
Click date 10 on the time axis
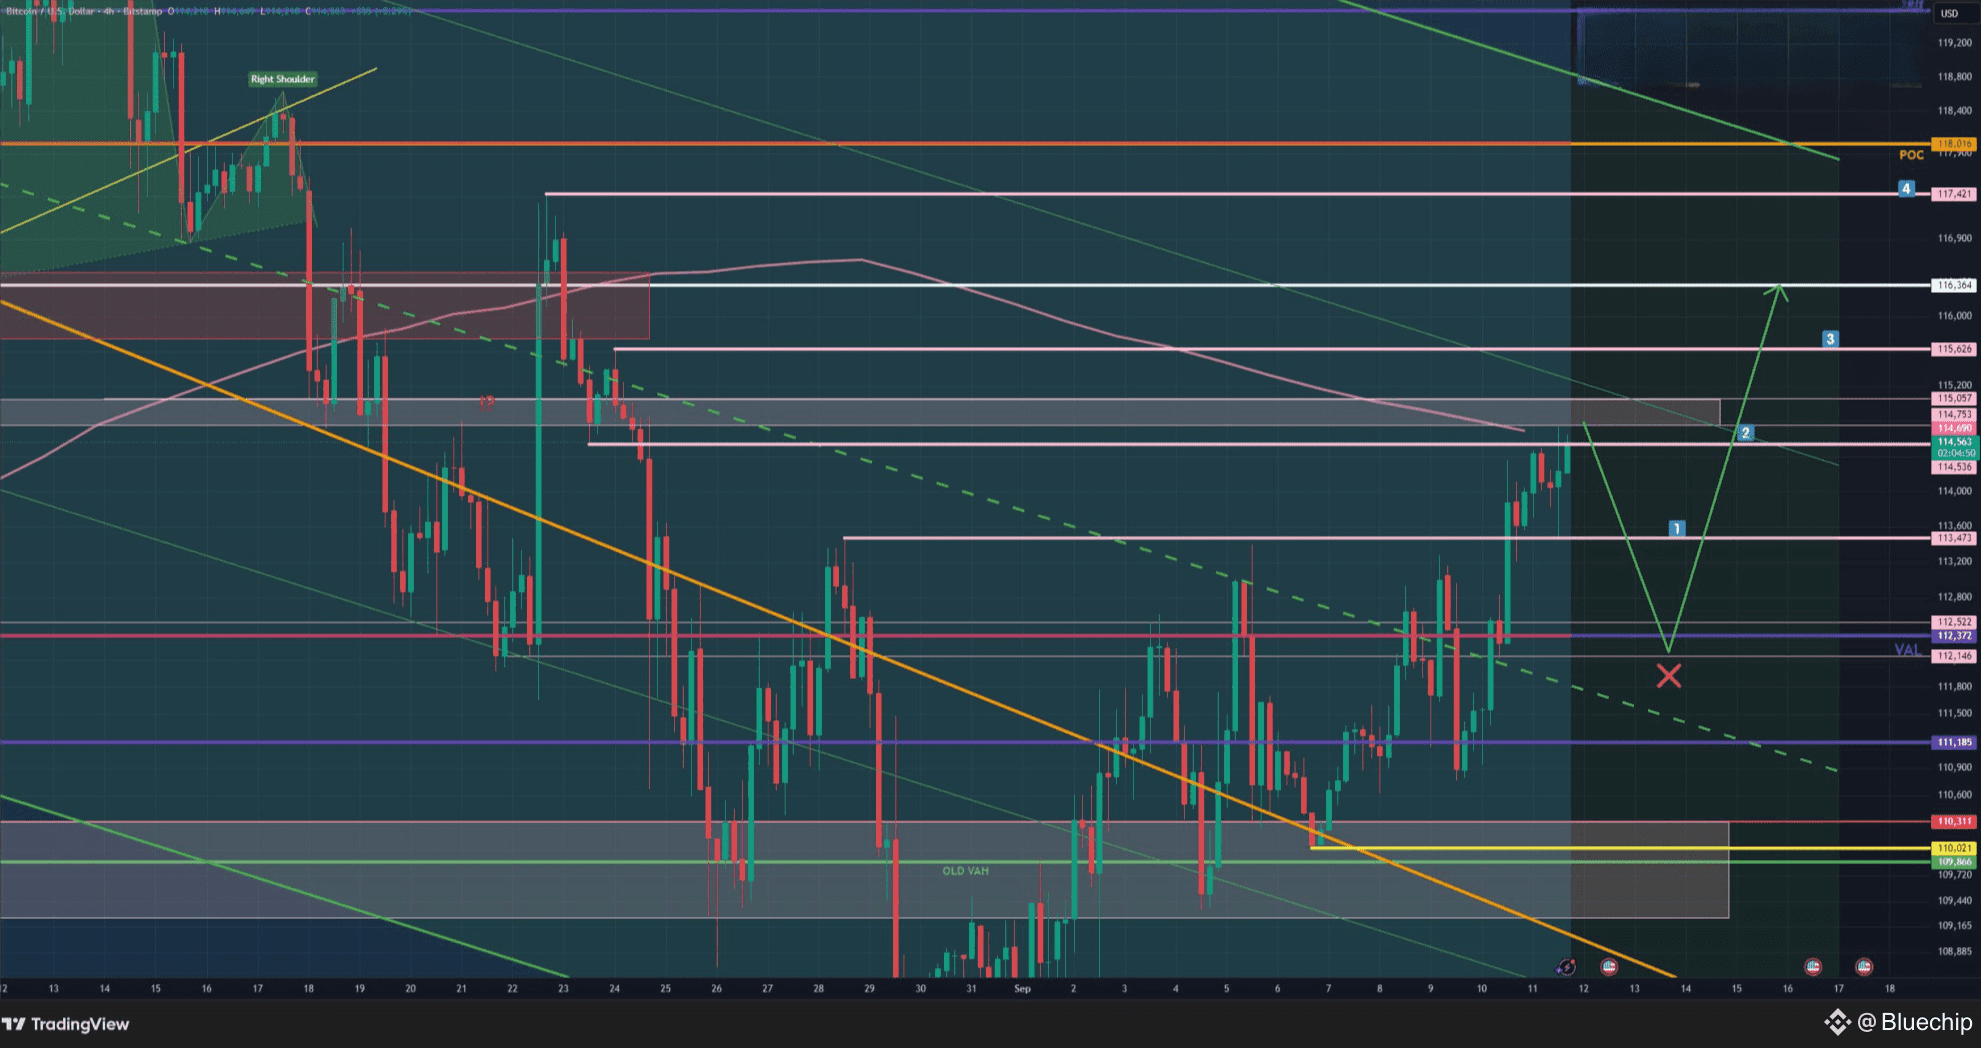click(x=1481, y=989)
